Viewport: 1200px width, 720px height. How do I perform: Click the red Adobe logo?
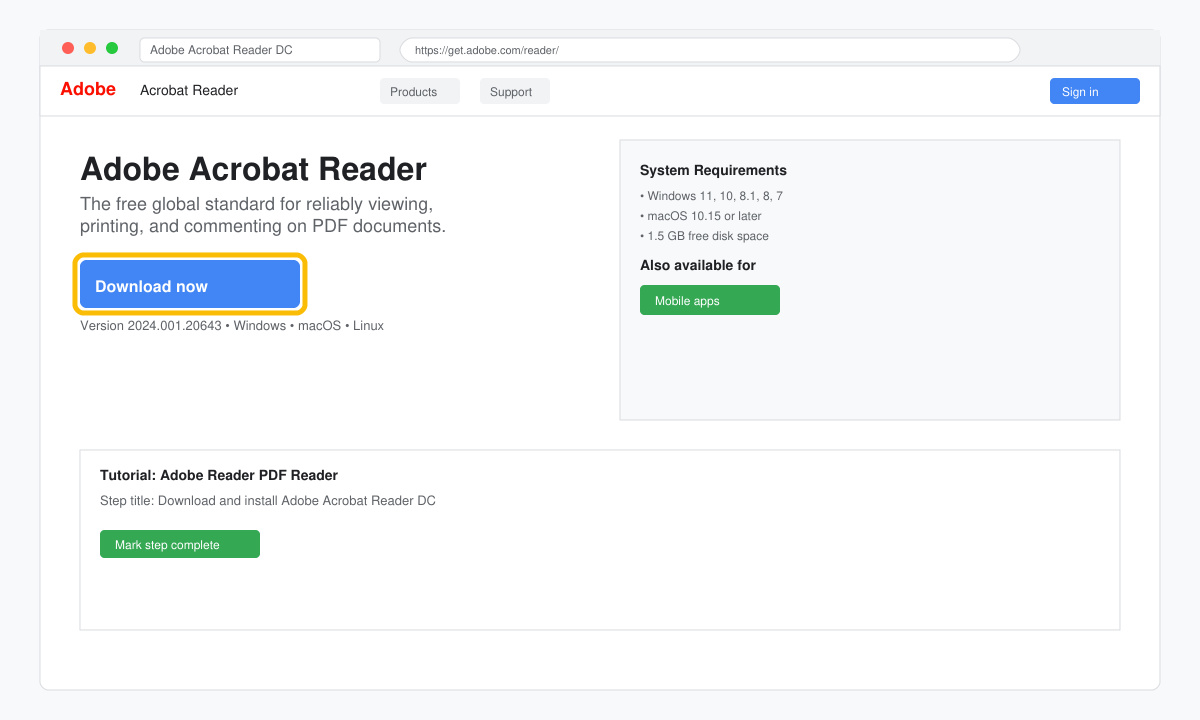coord(88,89)
